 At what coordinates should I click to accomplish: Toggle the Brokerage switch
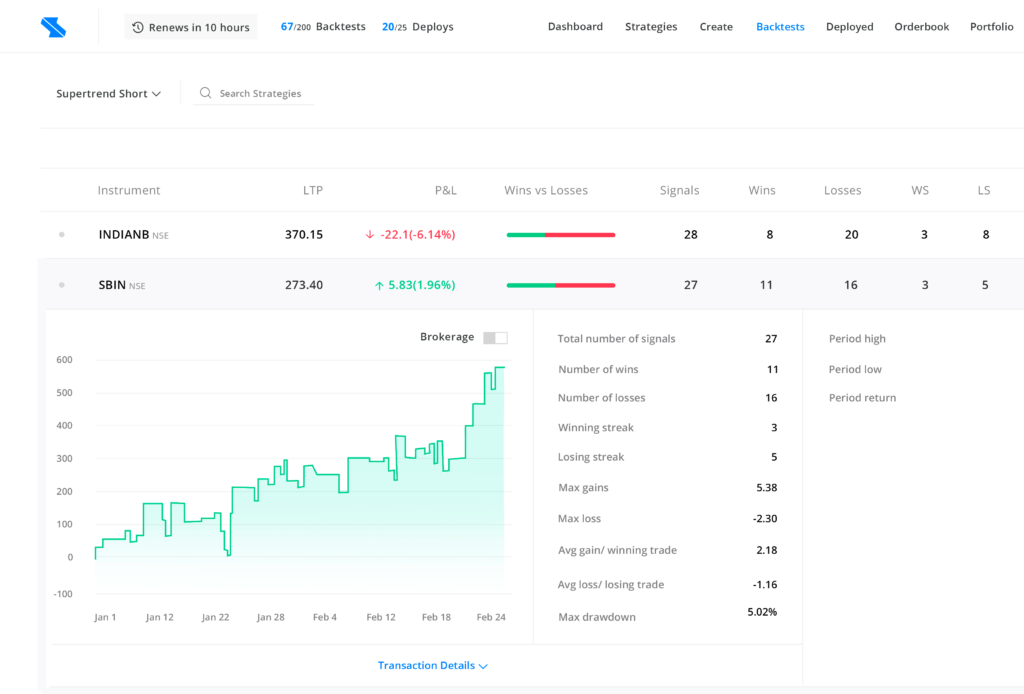[495, 338]
